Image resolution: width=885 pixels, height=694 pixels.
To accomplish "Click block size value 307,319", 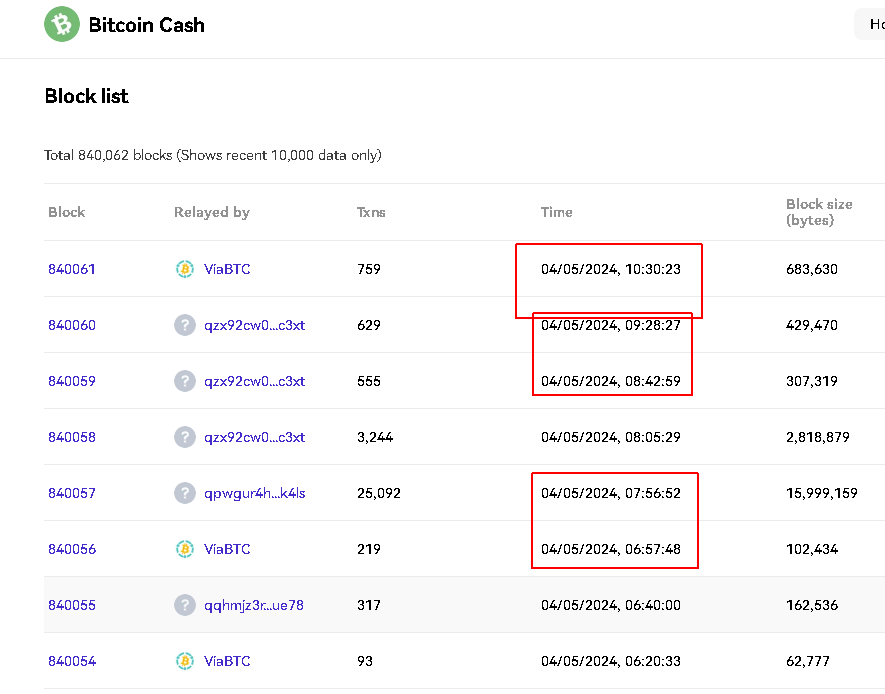I will point(812,381).
